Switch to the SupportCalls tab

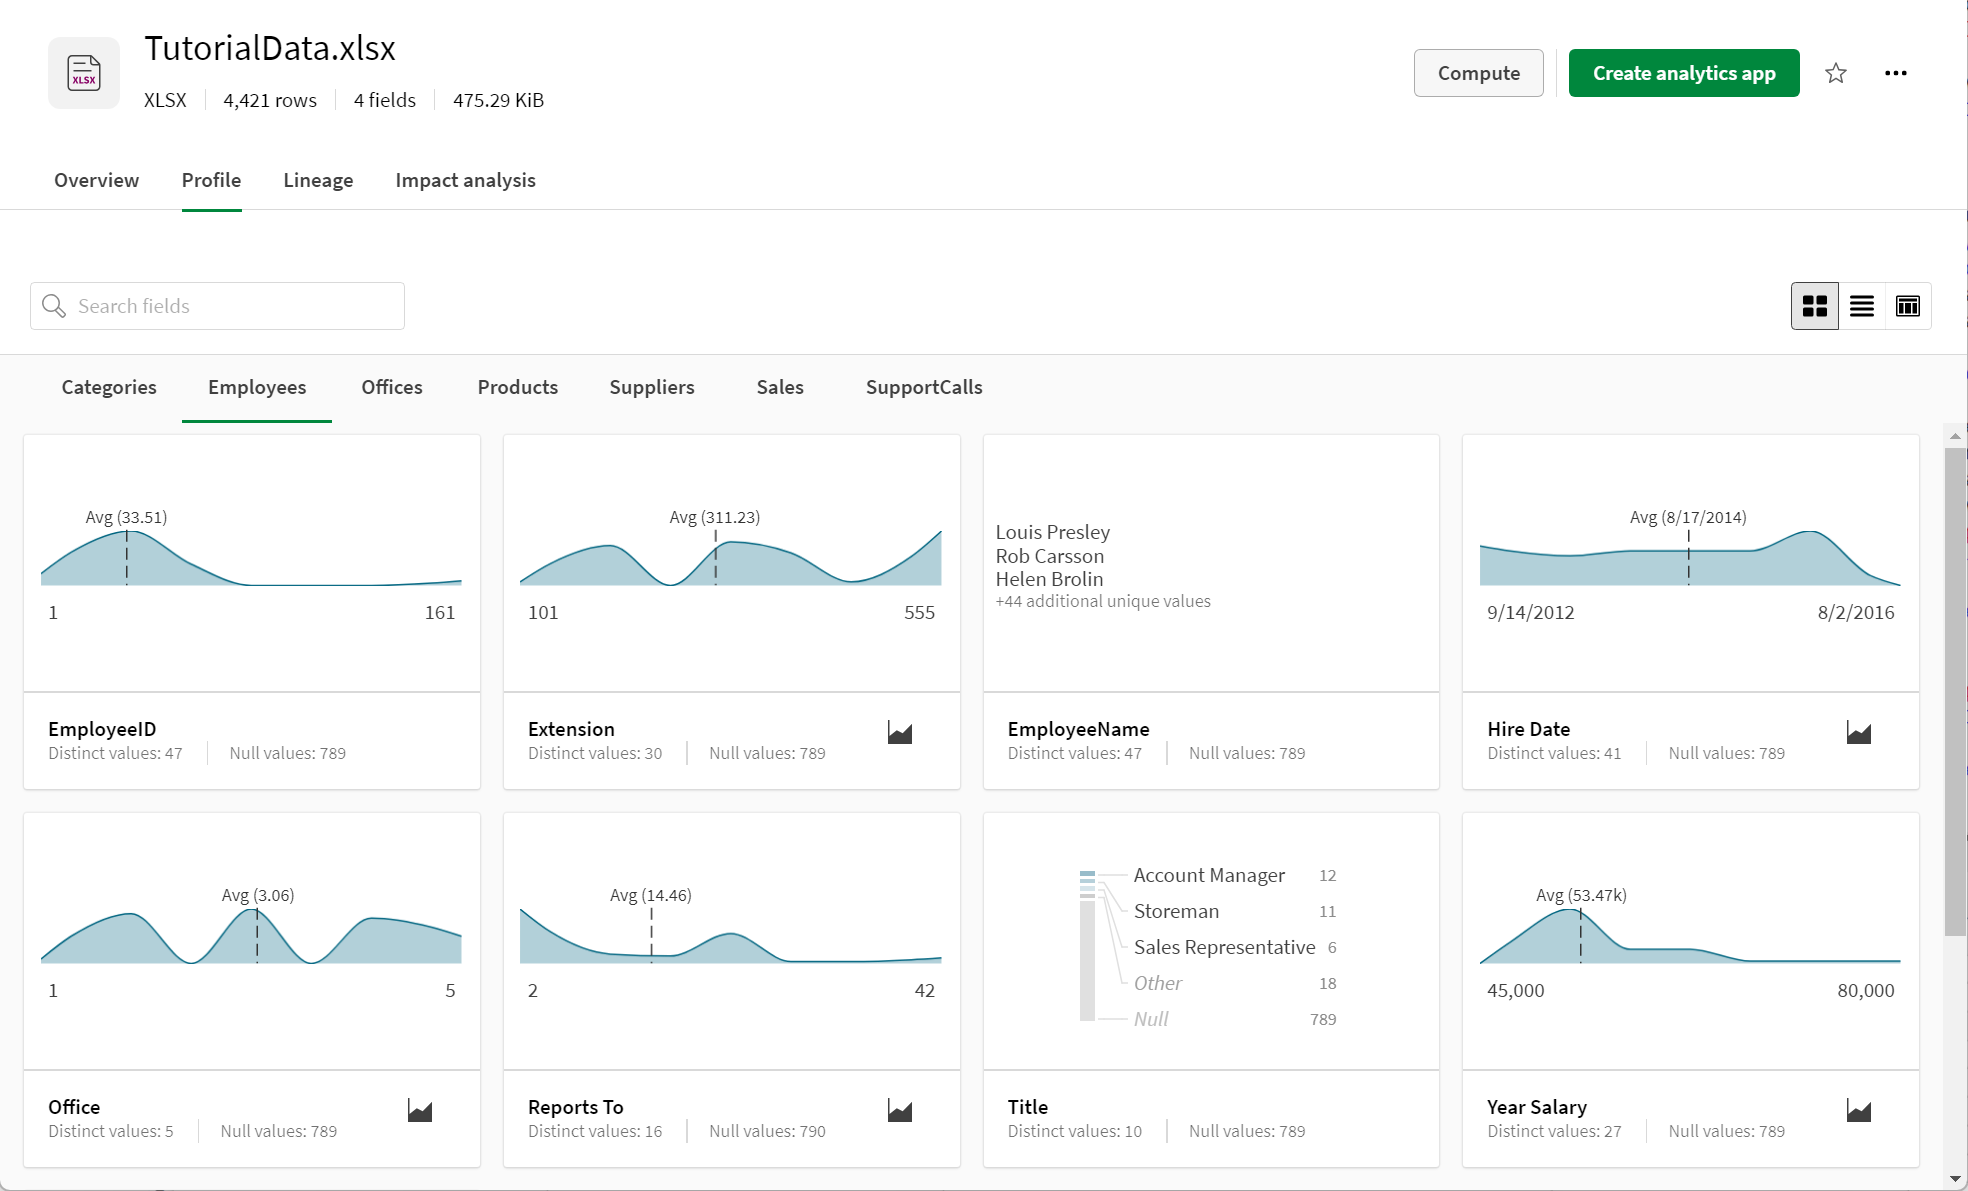(924, 387)
